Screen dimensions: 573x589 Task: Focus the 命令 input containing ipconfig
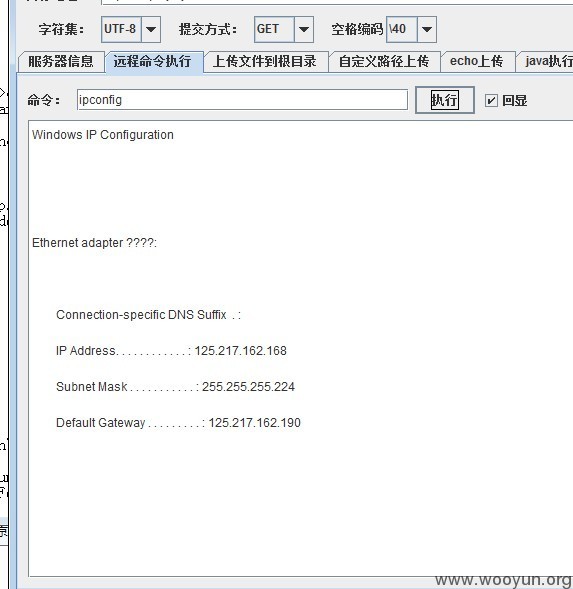pos(242,100)
